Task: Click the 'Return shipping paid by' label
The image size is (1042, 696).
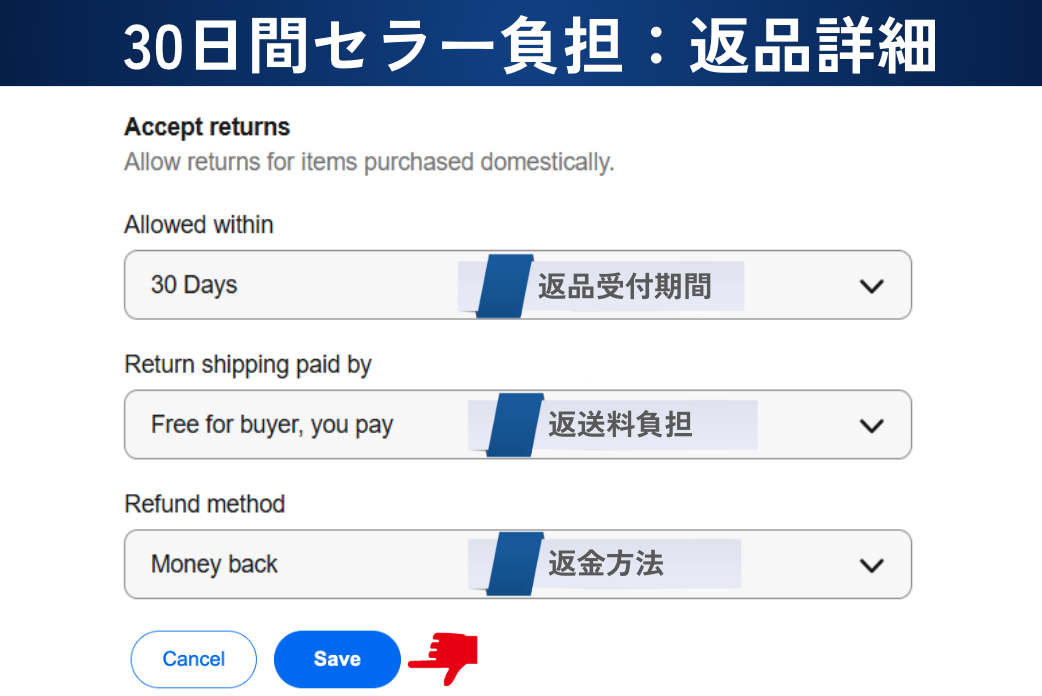Action: pyautogui.click(x=248, y=365)
